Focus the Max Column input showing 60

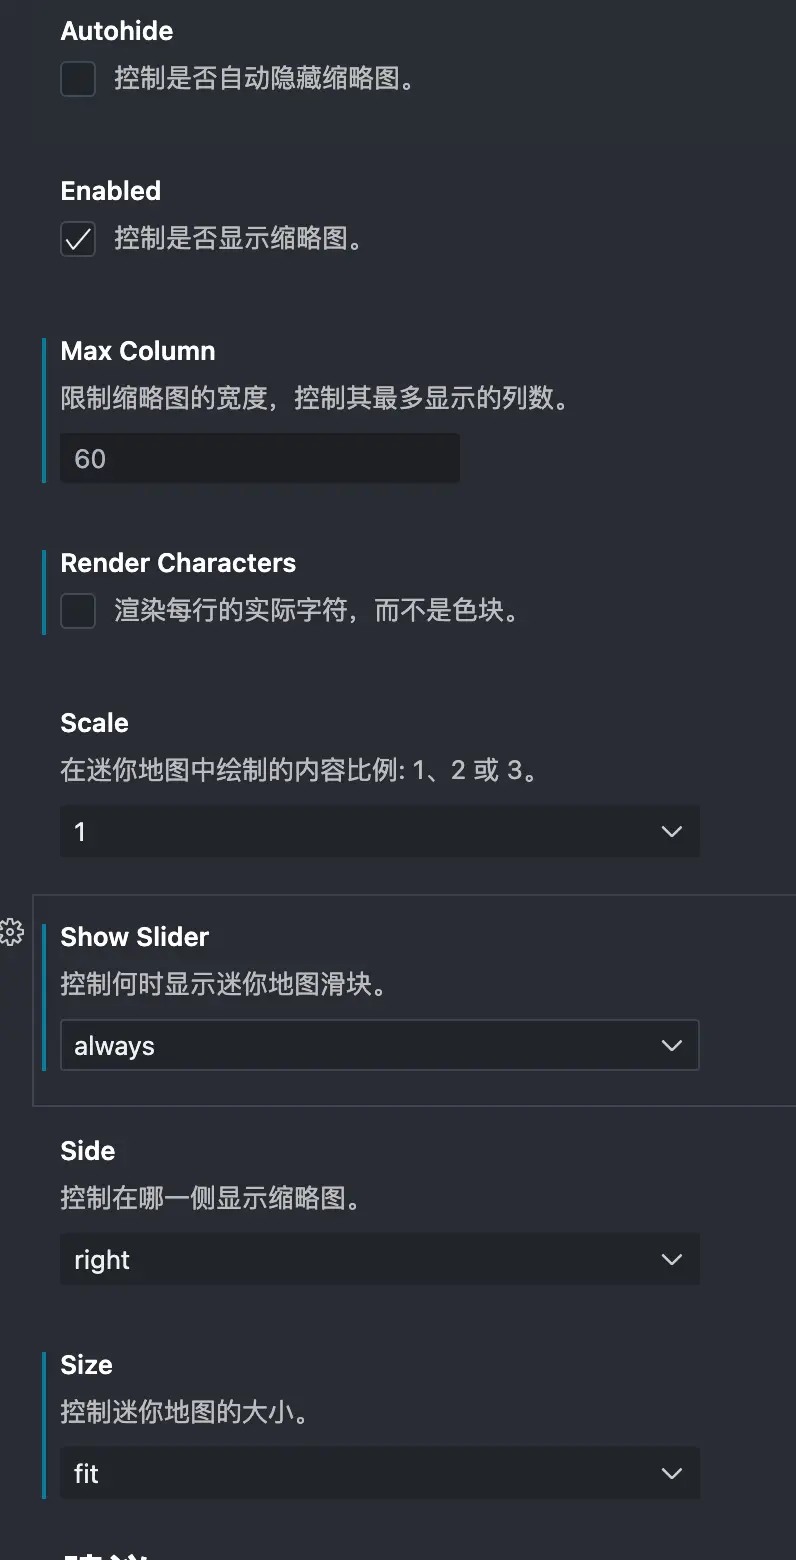coord(260,458)
